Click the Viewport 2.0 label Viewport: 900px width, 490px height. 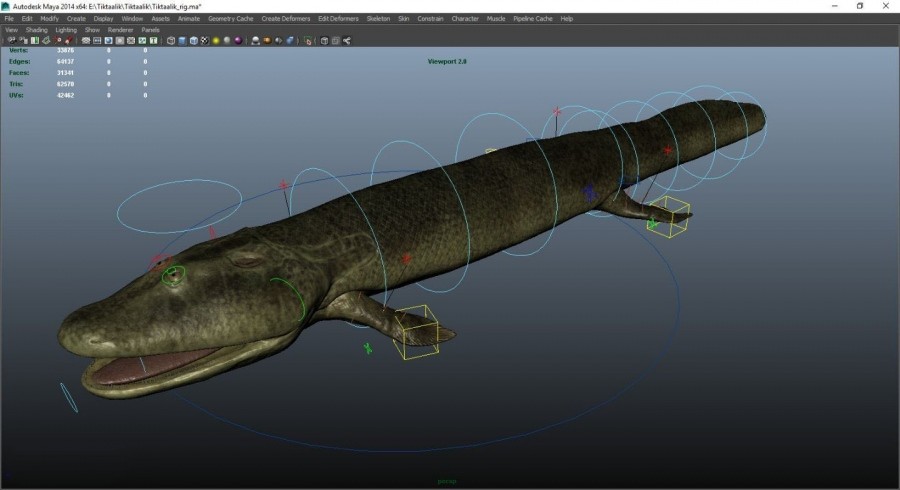coord(447,61)
